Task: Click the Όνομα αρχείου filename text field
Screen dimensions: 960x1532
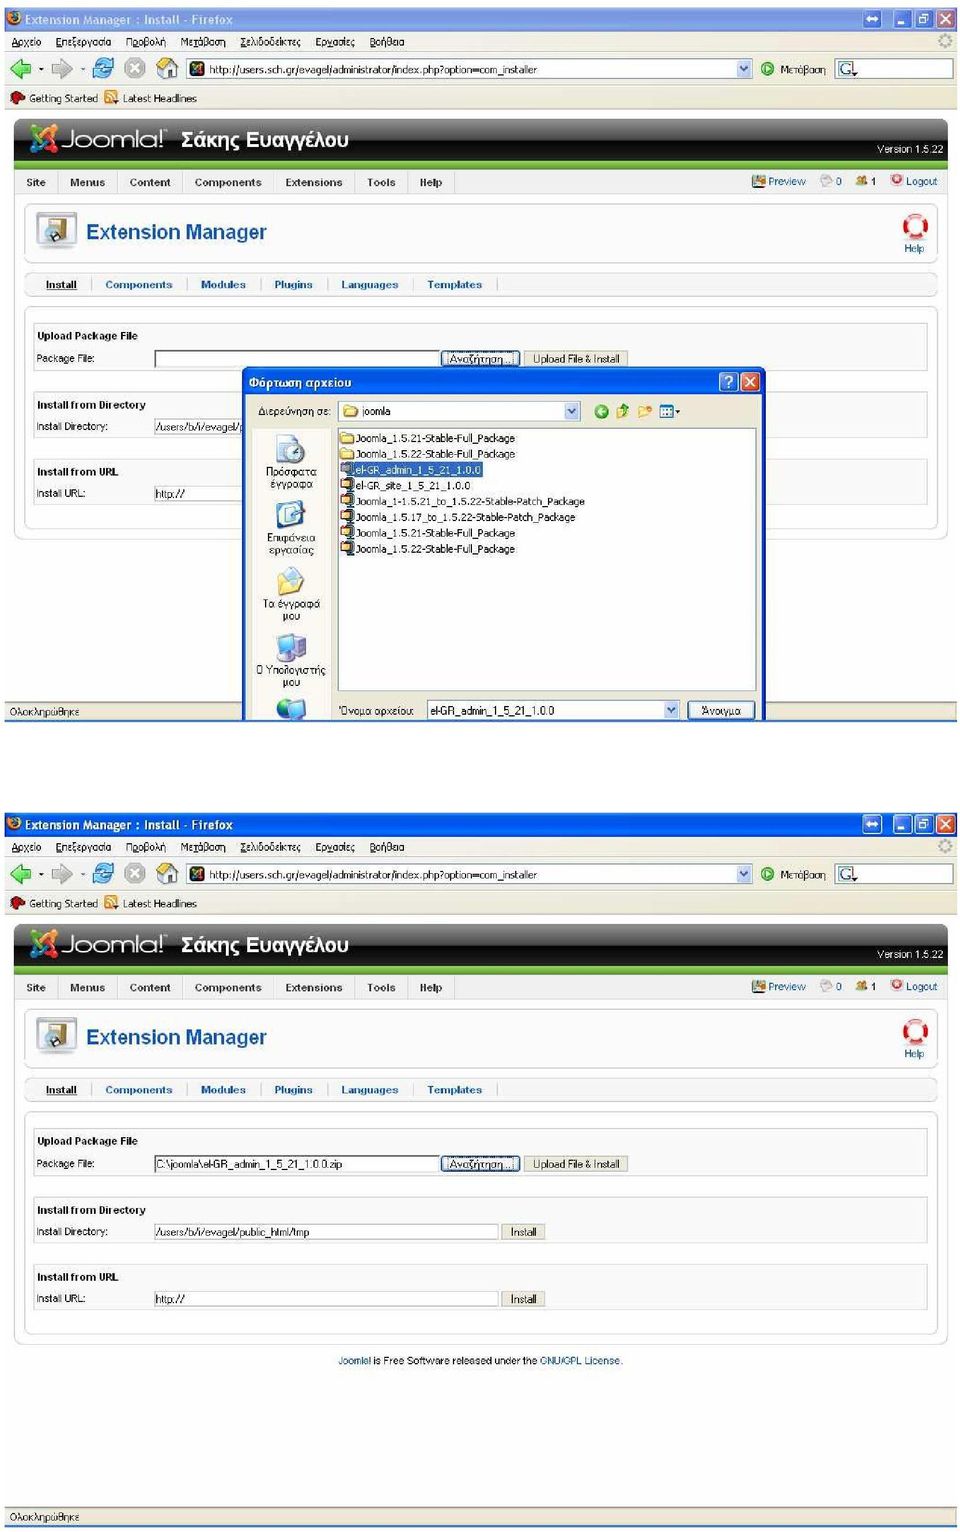Action: coord(545,710)
